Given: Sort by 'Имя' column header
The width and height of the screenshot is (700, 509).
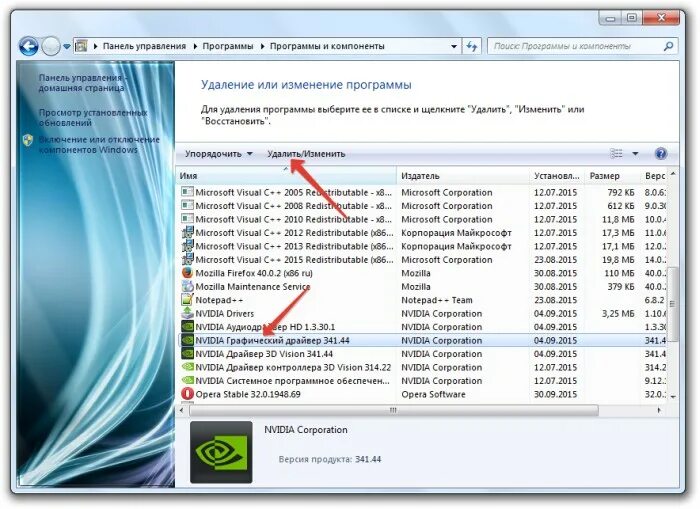Looking at the screenshot, I should click(x=286, y=176).
